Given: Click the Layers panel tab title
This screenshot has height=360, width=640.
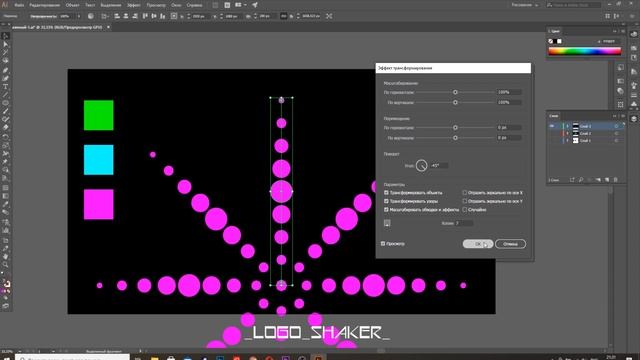Looking at the screenshot, I should (x=554, y=116).
